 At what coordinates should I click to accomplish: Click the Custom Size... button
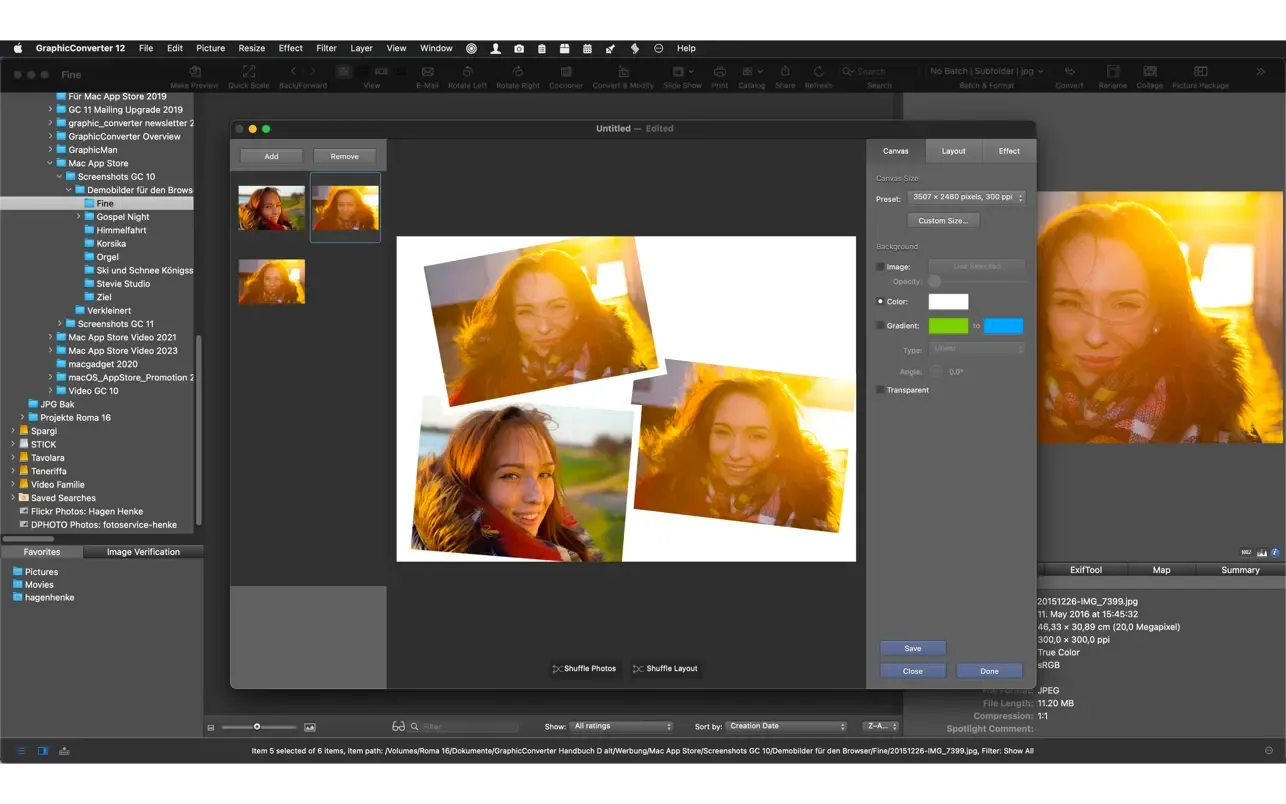[x=943, y=220]
